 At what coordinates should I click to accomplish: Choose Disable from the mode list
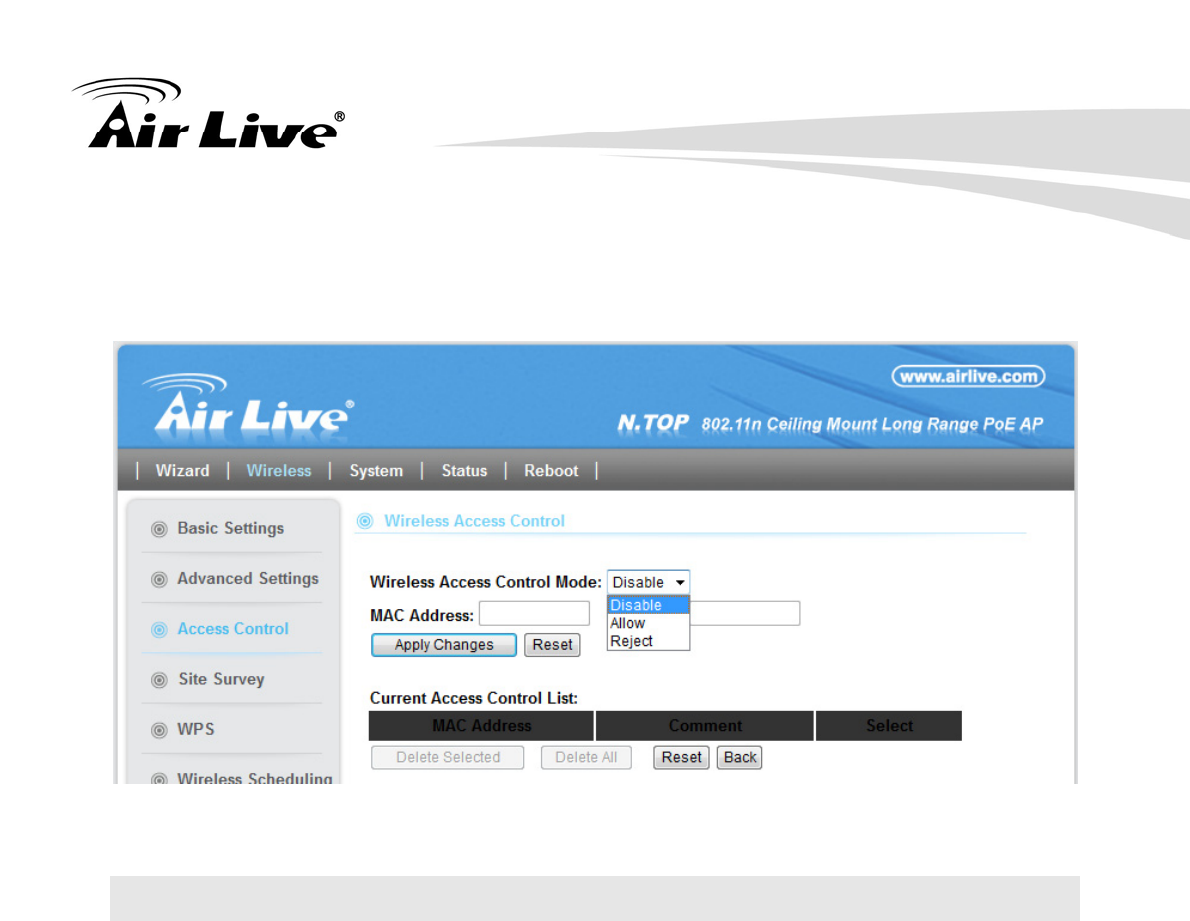pos(648,605)
